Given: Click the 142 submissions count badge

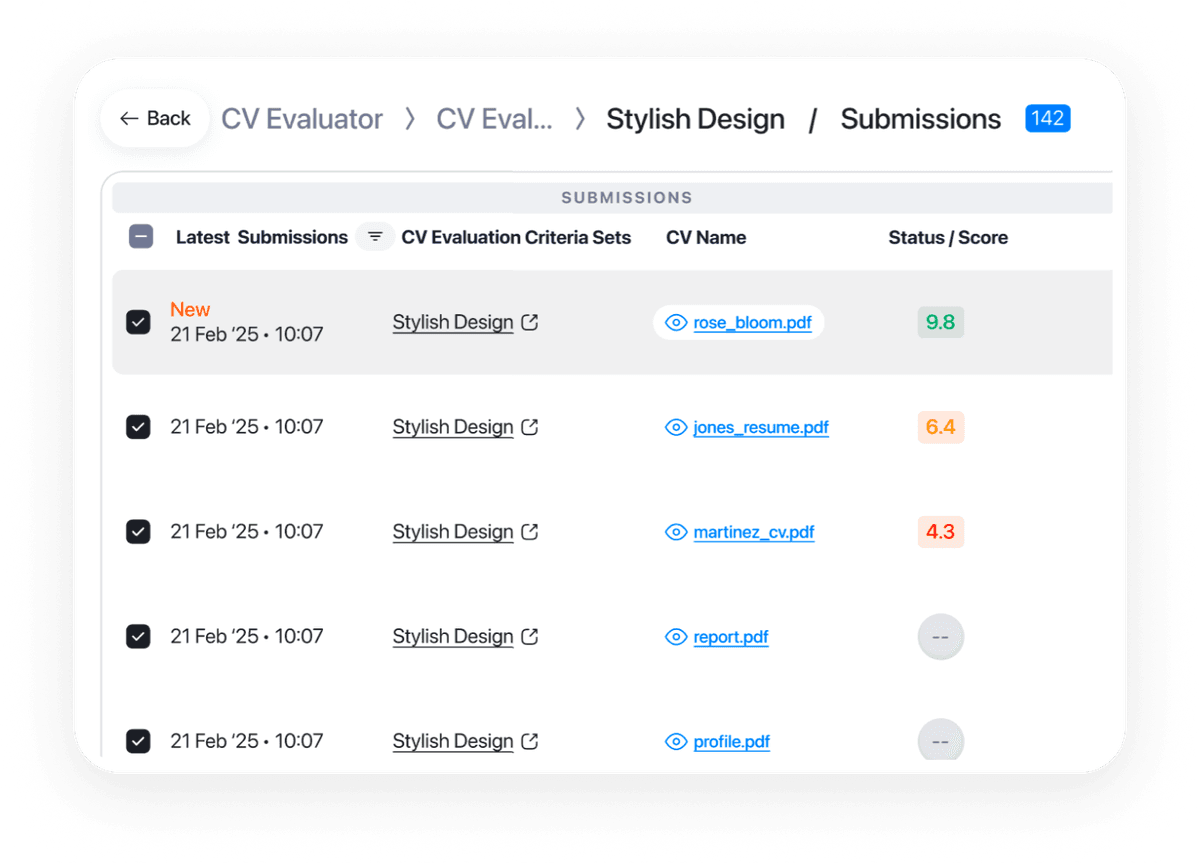Looking at the screenshot, I should tap(1047, 118).
